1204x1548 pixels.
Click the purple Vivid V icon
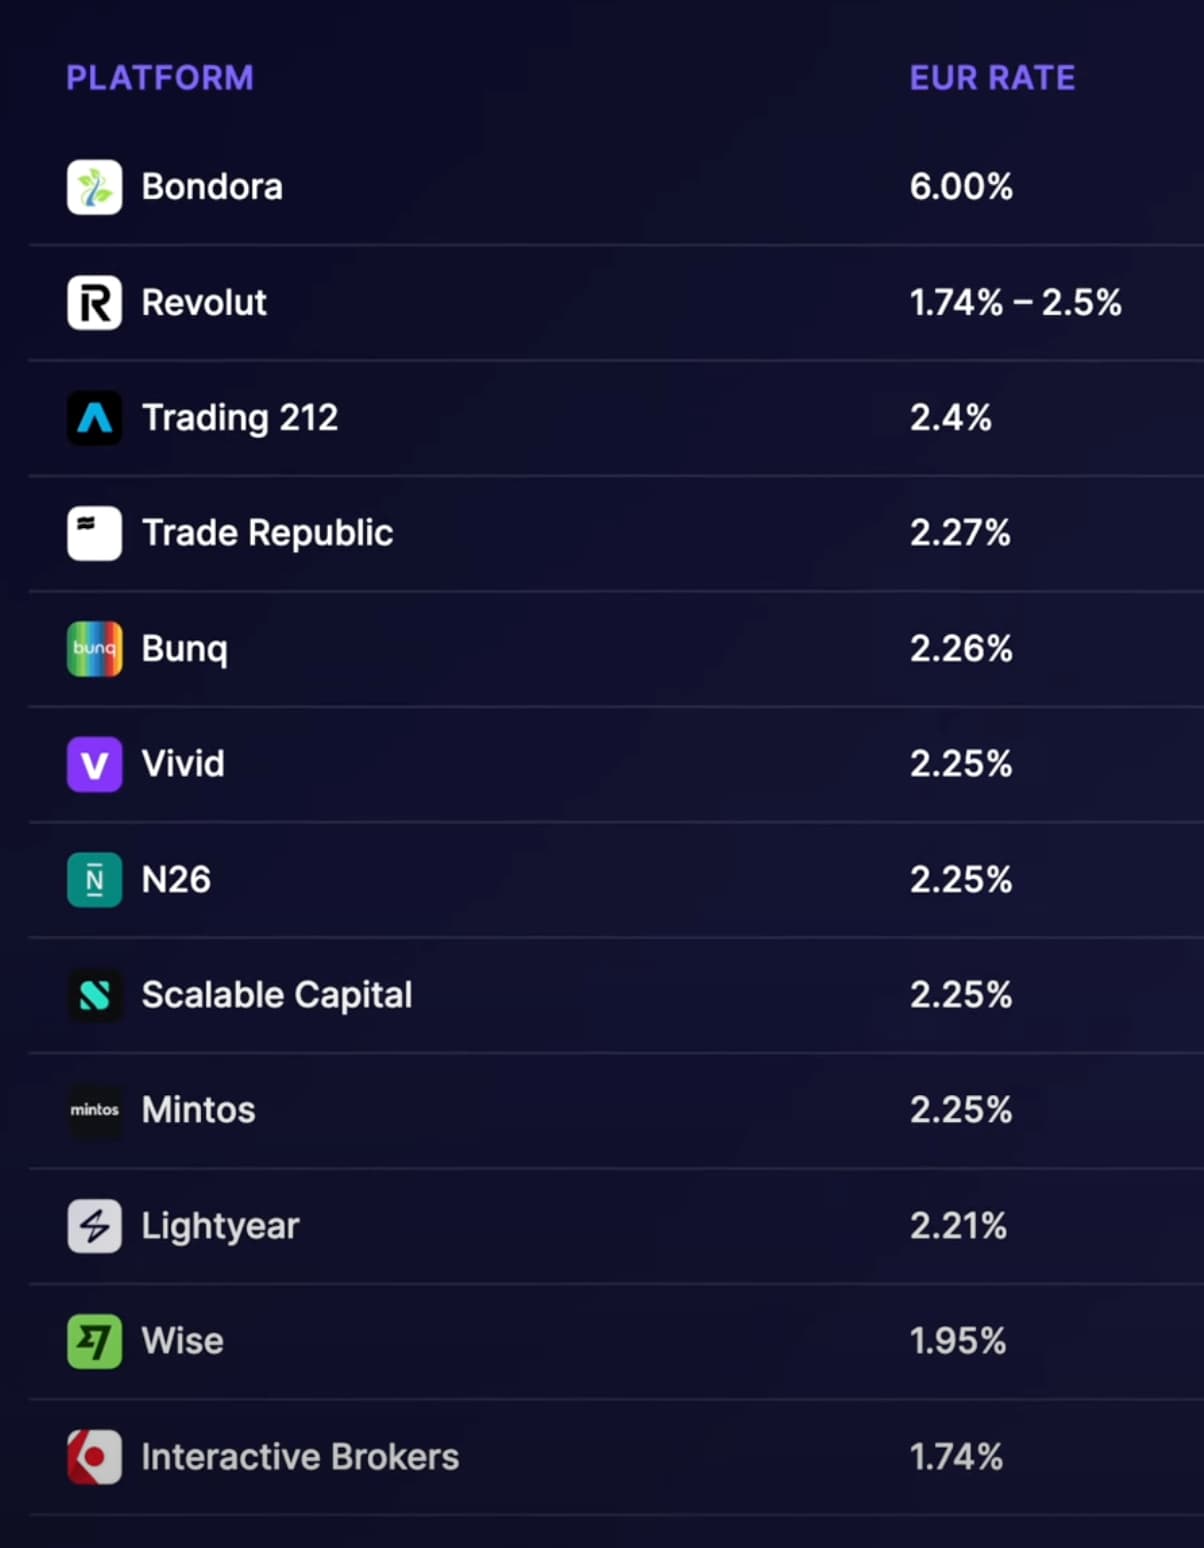[94, 764]
